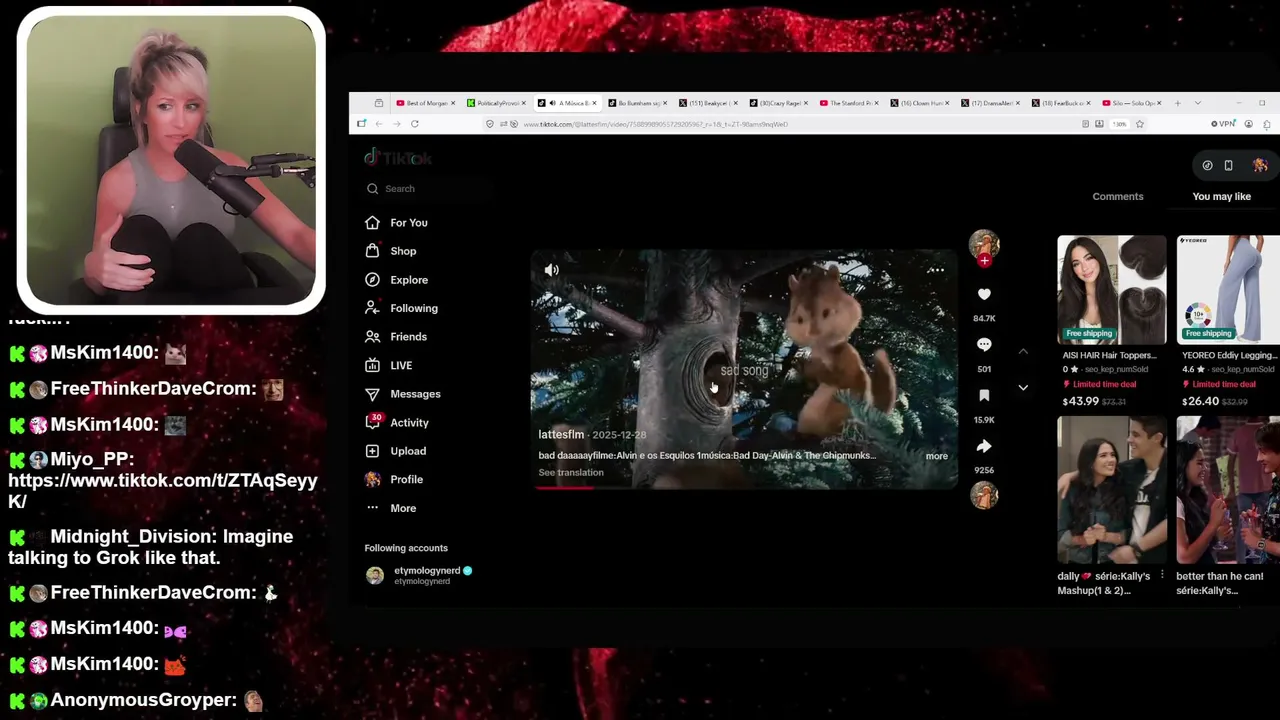Share the video with the arrow icon
Viewport: 1280px width, 720px height.
[x=984, y=447]
